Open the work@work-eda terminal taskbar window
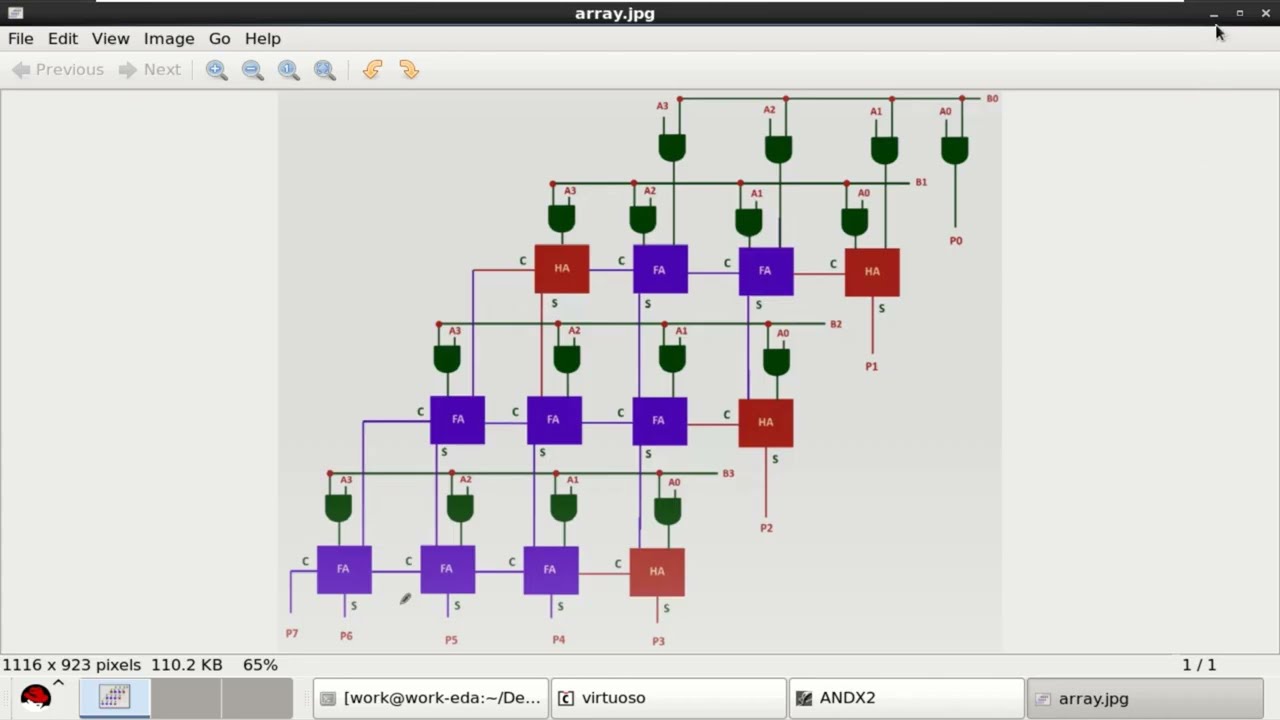Screen dimensions: 1280x720 [x=431, y=698]
